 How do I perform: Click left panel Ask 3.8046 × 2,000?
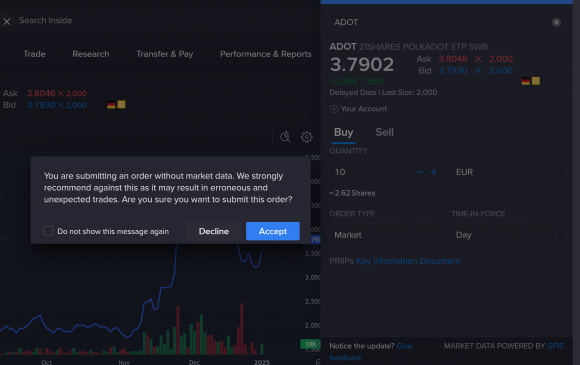click(x=57, y=93)
